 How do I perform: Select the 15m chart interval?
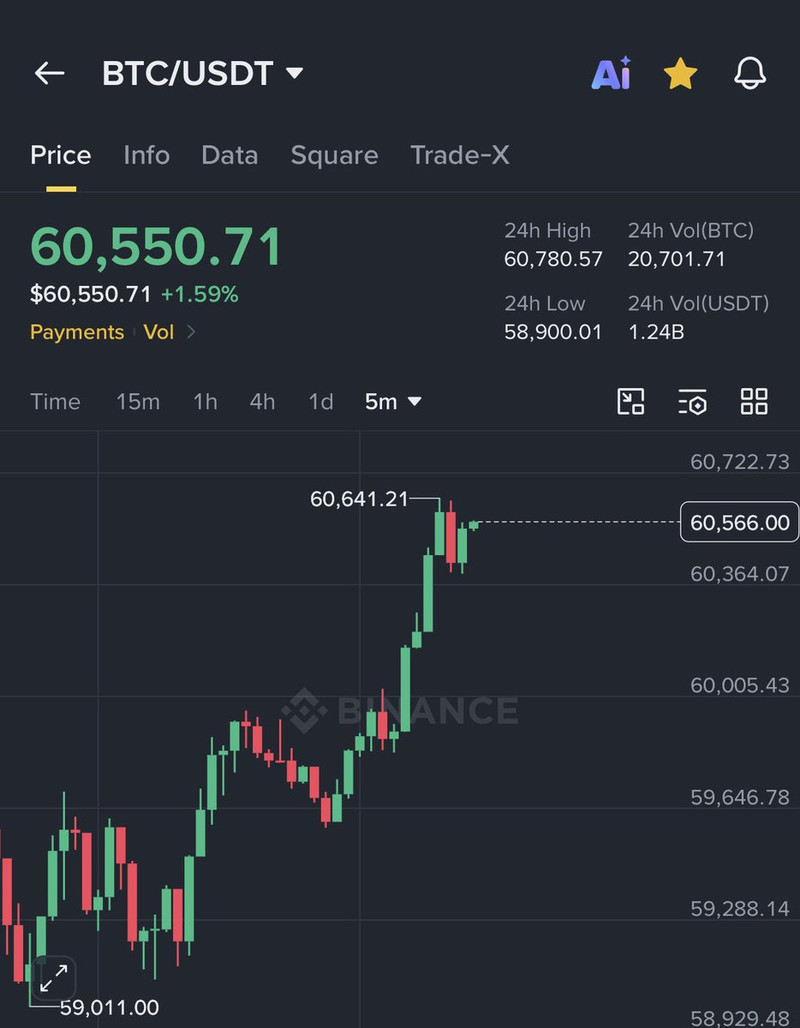pyautogui.click(x=138, y=401)
